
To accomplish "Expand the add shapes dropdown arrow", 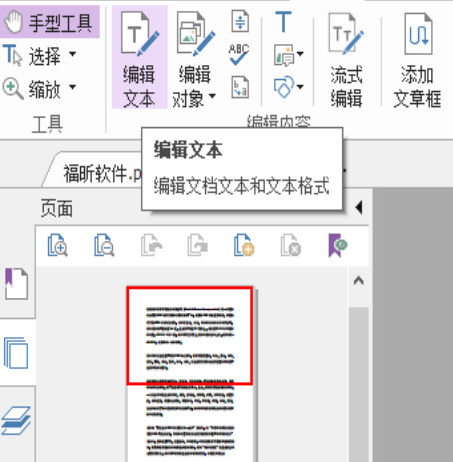I will (300, 87).
